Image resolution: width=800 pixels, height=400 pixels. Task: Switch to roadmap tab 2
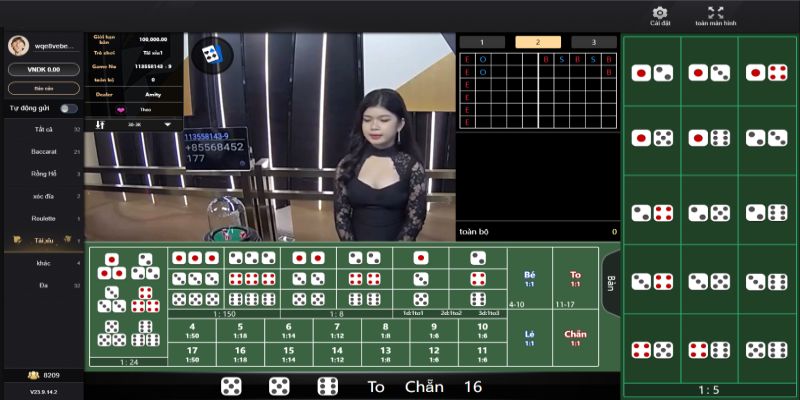point(538,42)
